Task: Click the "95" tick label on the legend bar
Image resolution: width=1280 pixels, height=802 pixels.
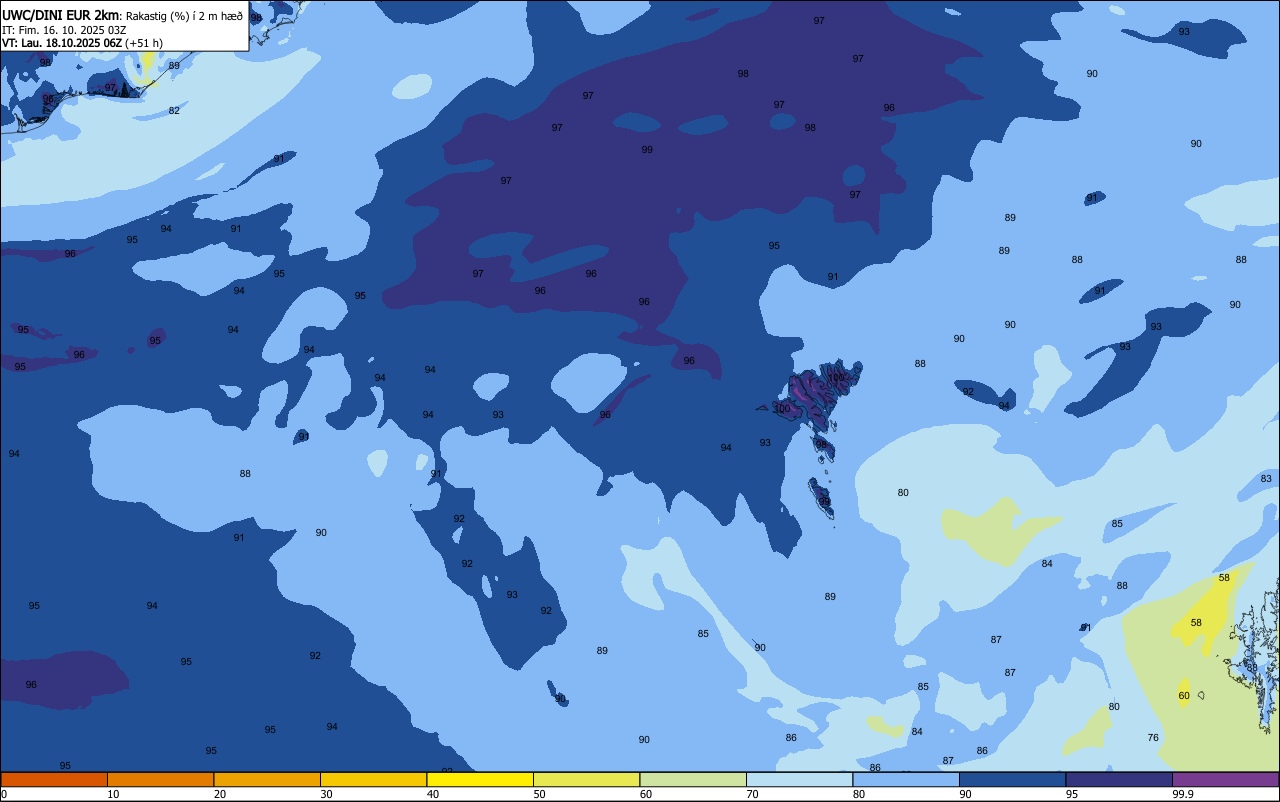Action: click(x=1072, y=794)
